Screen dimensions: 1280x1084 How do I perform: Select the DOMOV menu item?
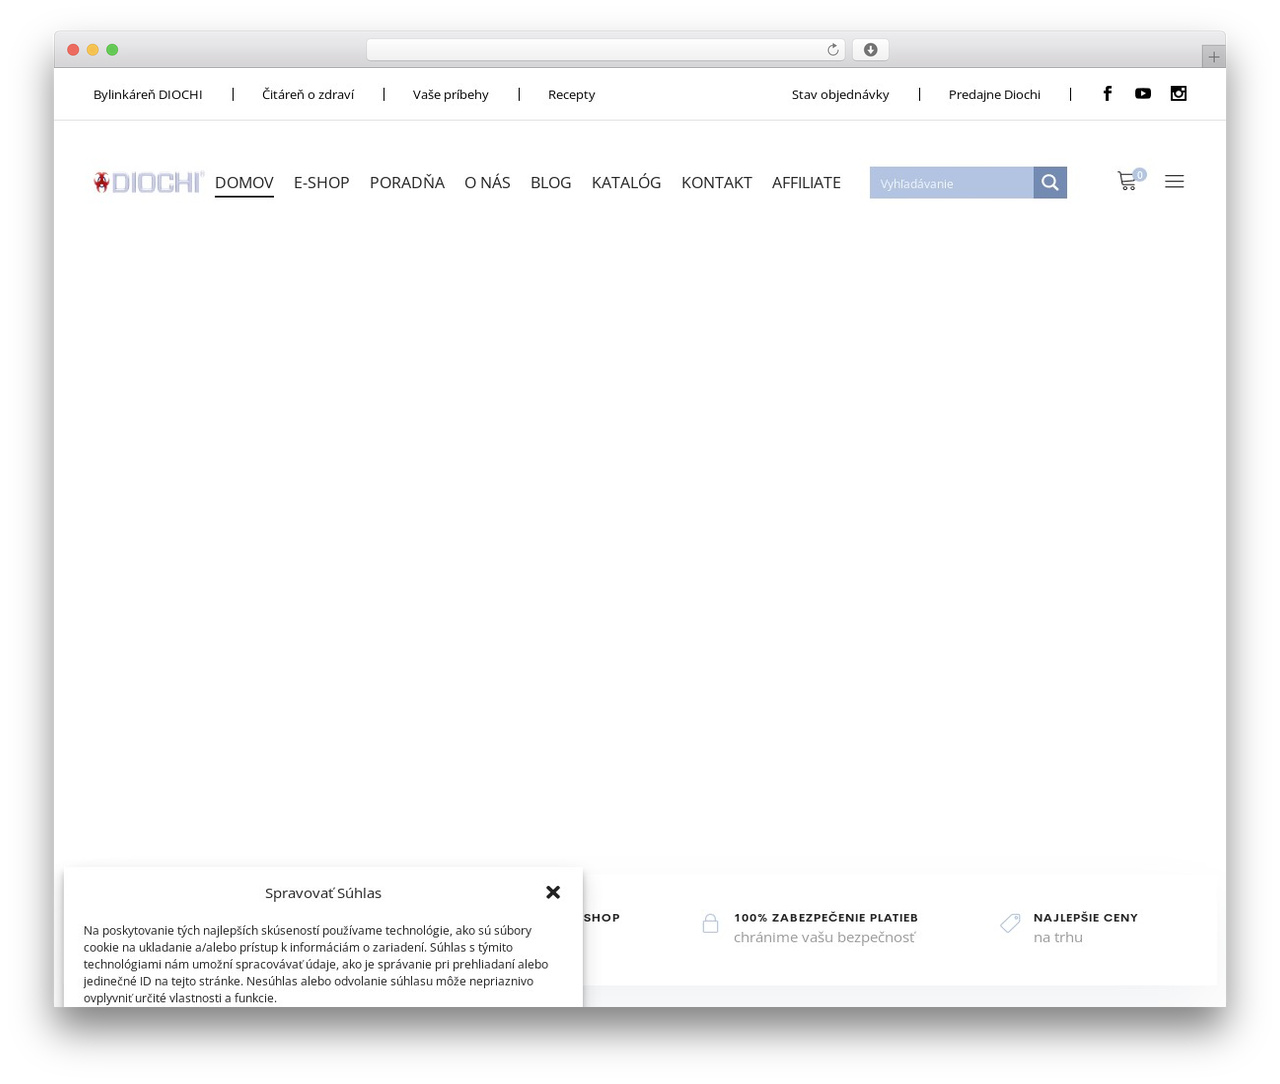(x=244, y=183)
